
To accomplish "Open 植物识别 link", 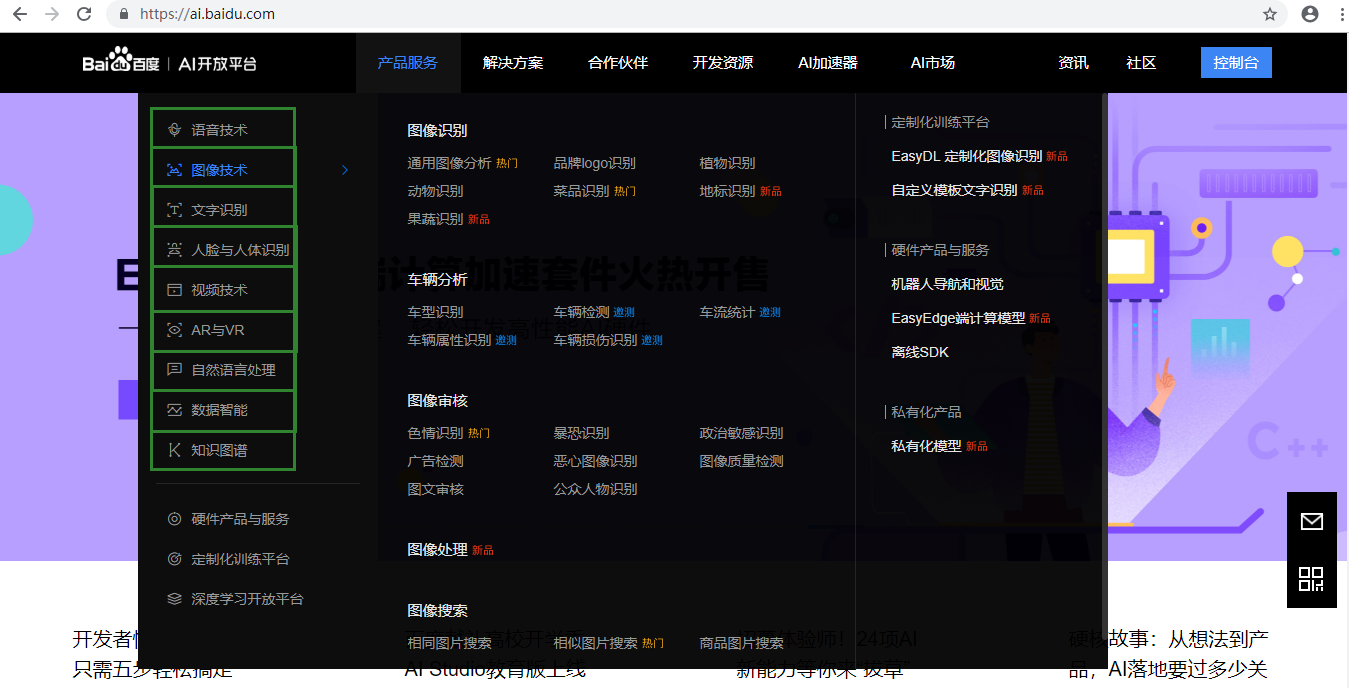I will click(727, 163).
